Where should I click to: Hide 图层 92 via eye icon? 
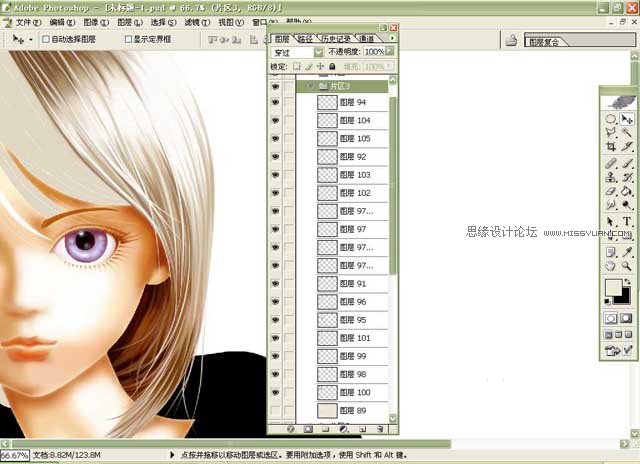click(x=276, y=157)
